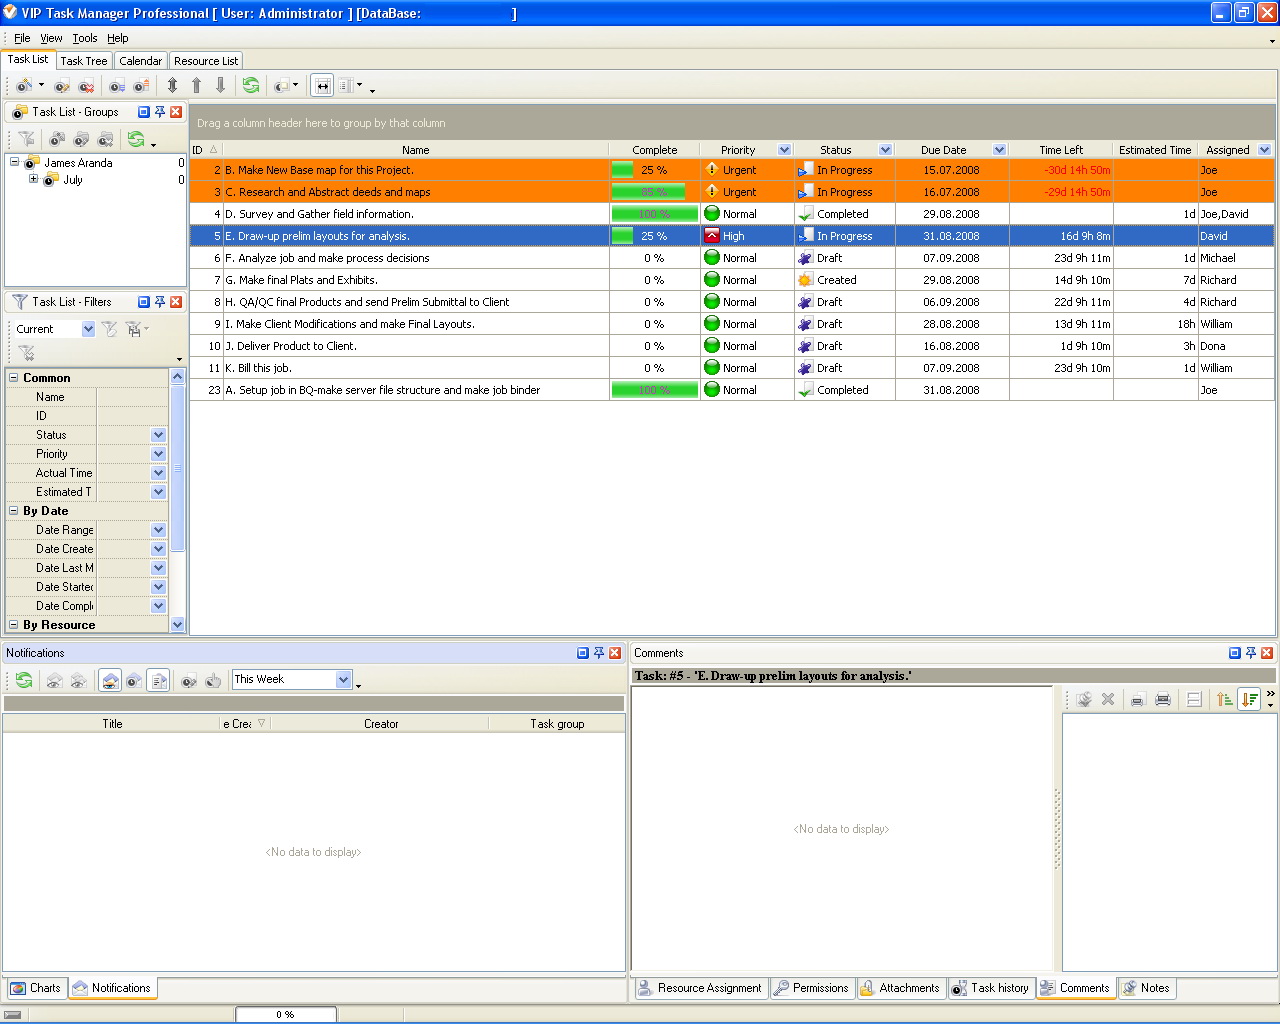The height and width of the screenshot is (1024, 1280).
Task: Collapse the By Date filter section
Action: click(x=14, y=511)
